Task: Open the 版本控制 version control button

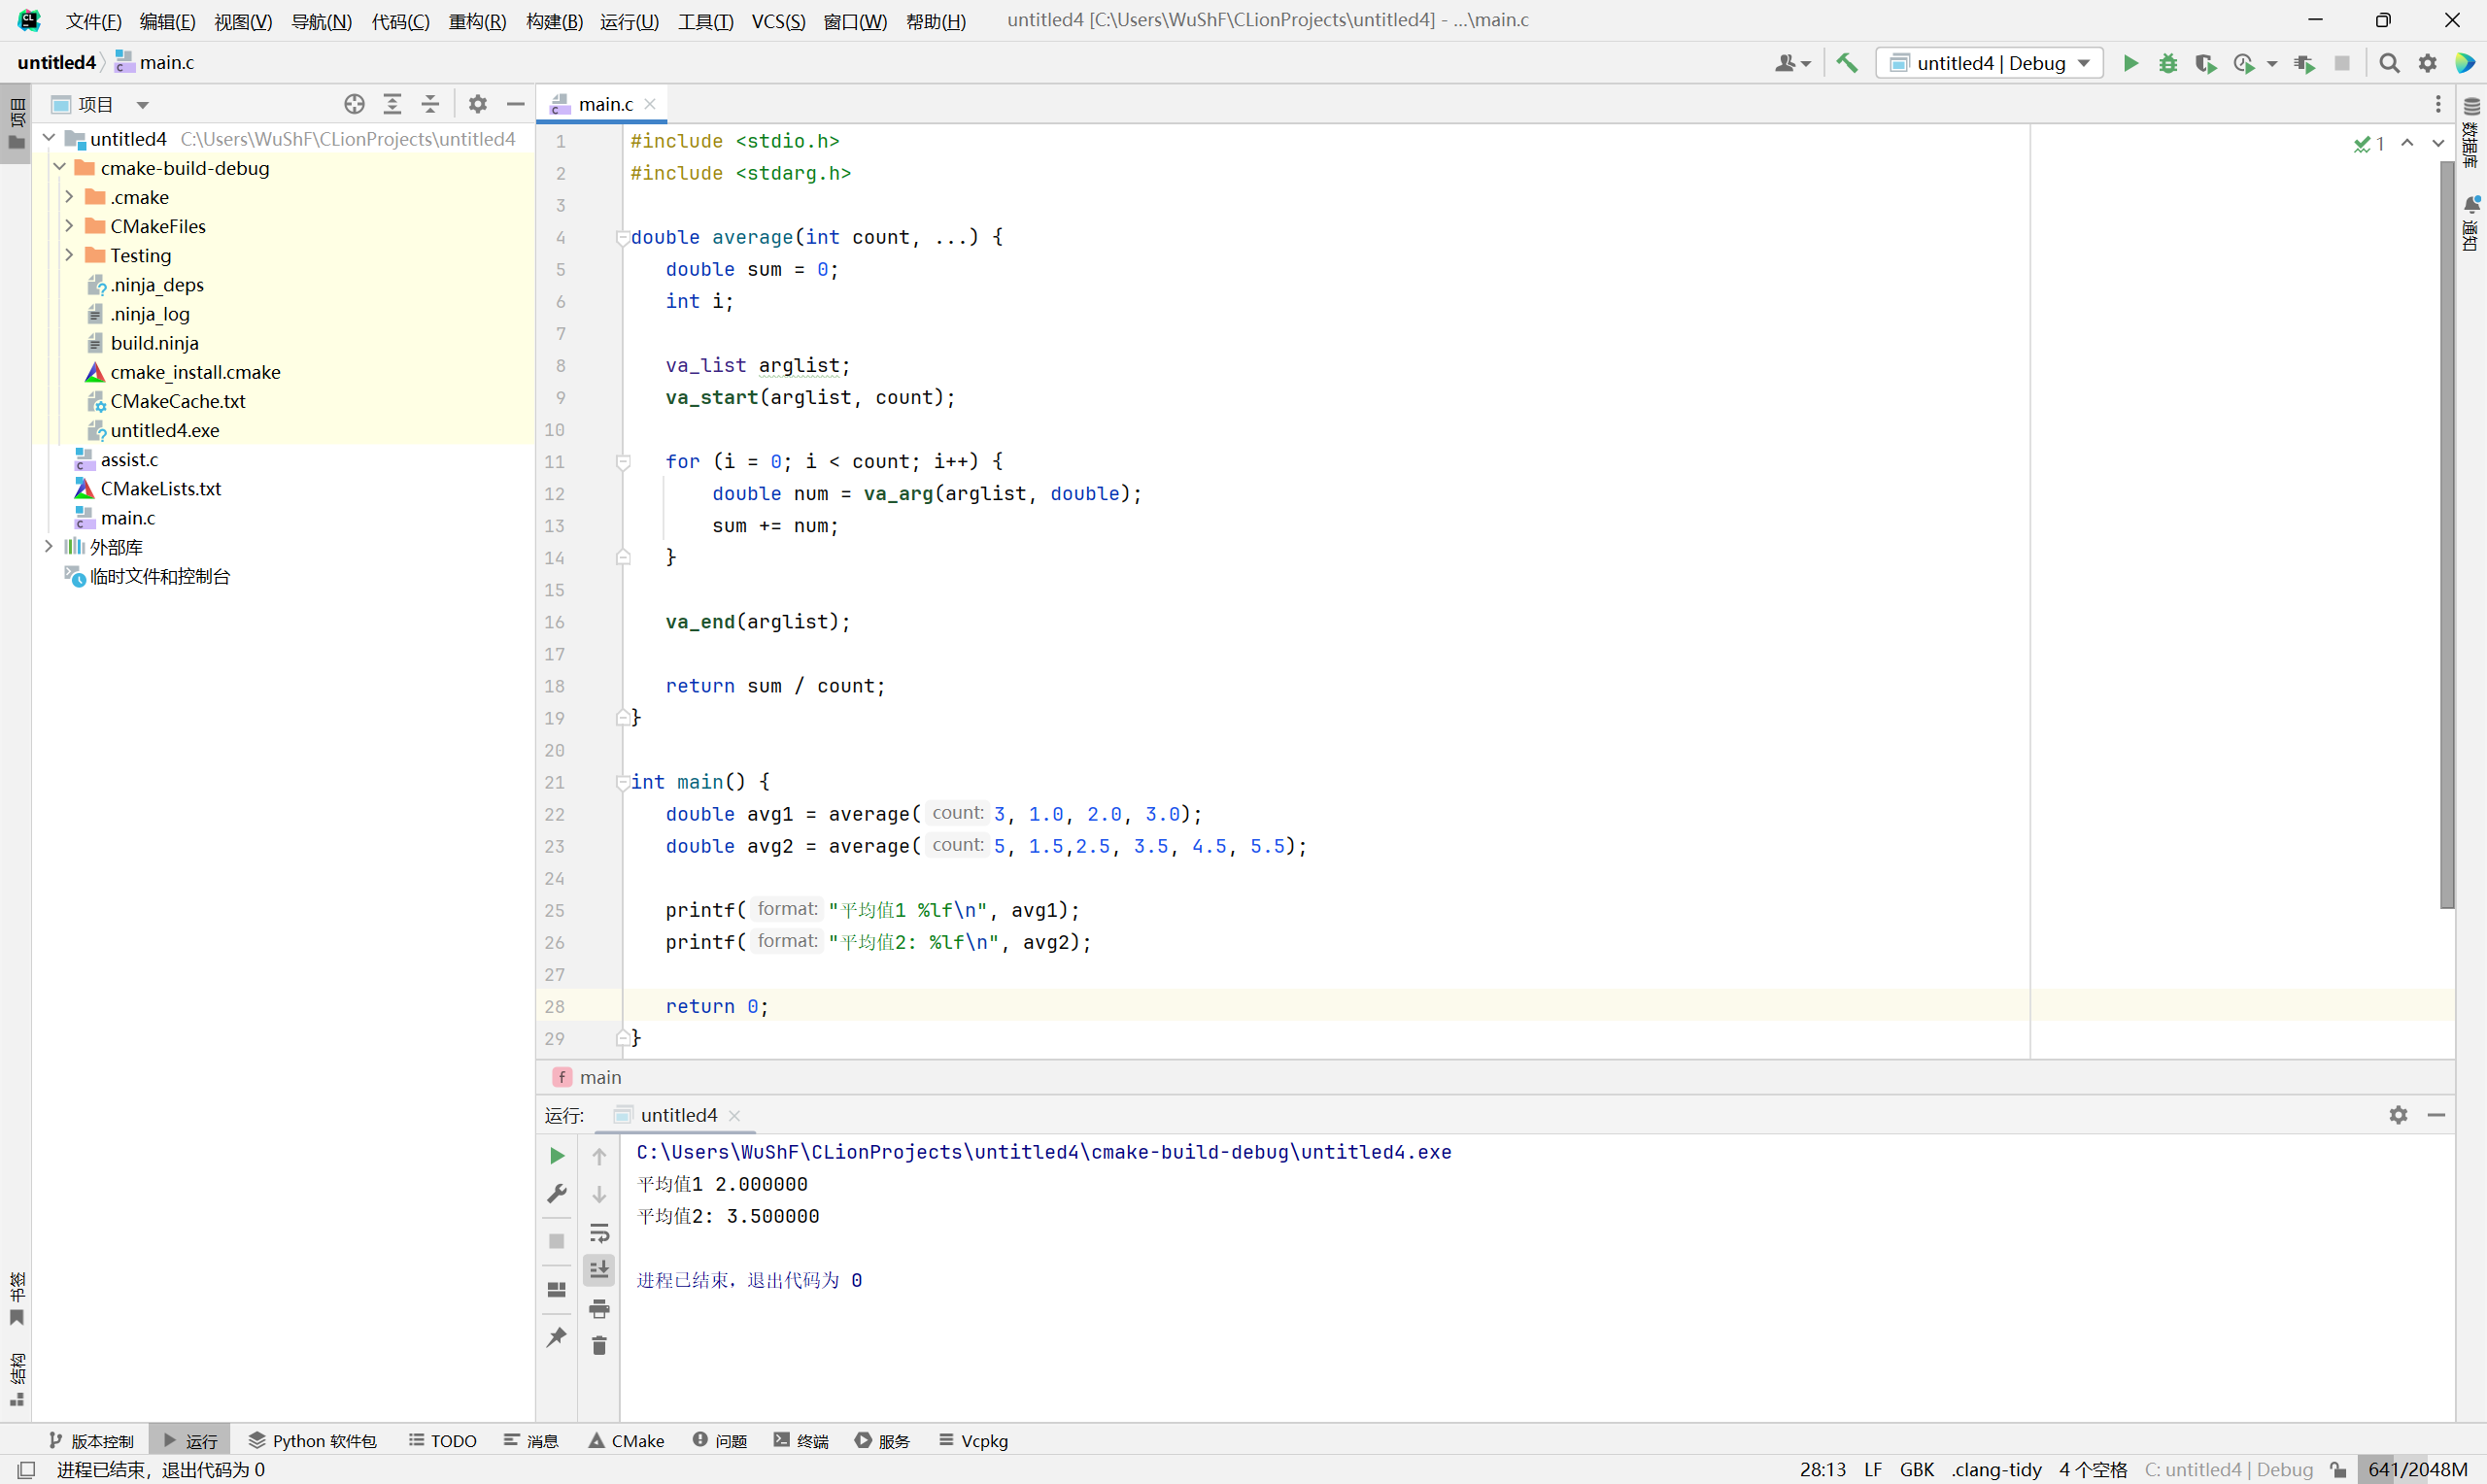Action: click(91, 1441)
